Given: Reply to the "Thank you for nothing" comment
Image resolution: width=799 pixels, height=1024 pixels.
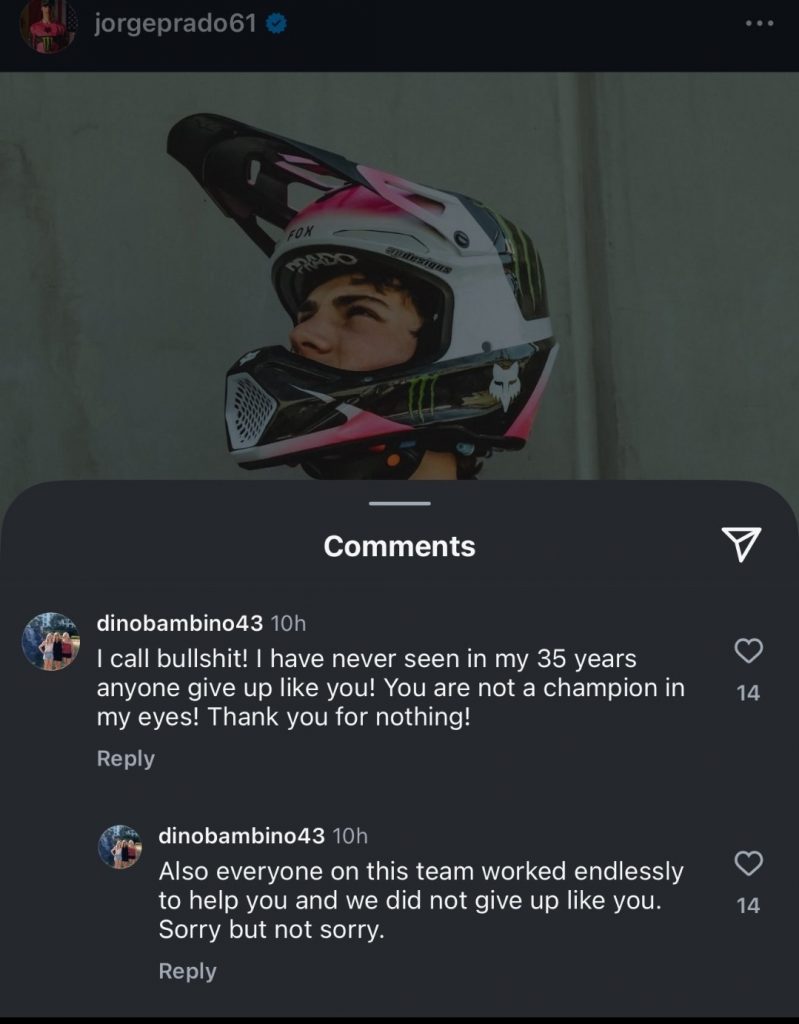Looking at the screenshot, I should click(126, 759).
